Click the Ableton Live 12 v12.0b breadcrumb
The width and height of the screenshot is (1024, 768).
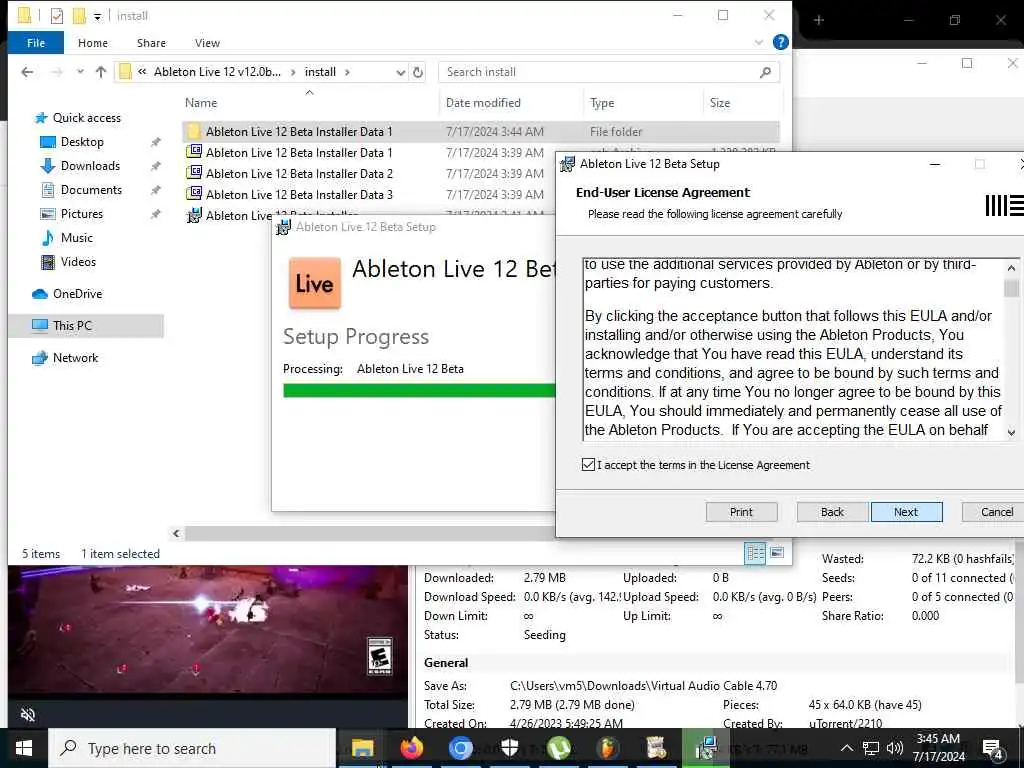[217, 72]
